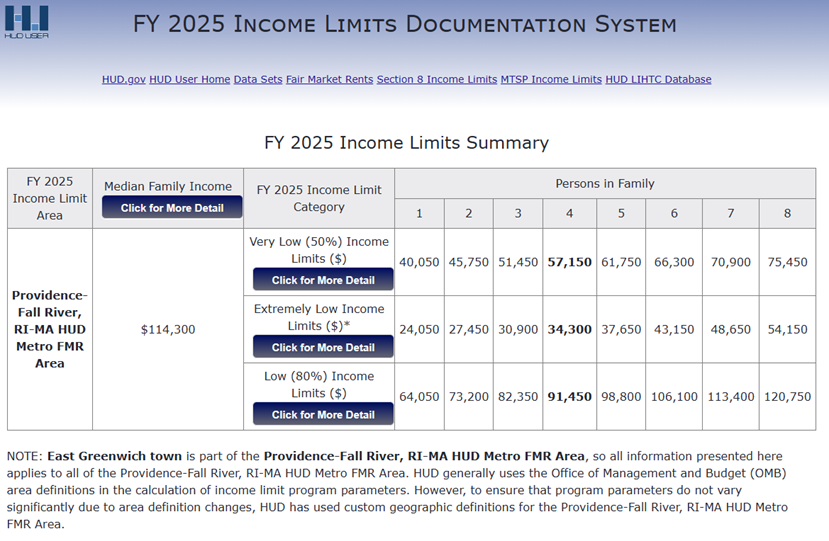Open Section 8 Income Limits link
The width and height of the screenshot is (829, 541).
click(437, 79)
